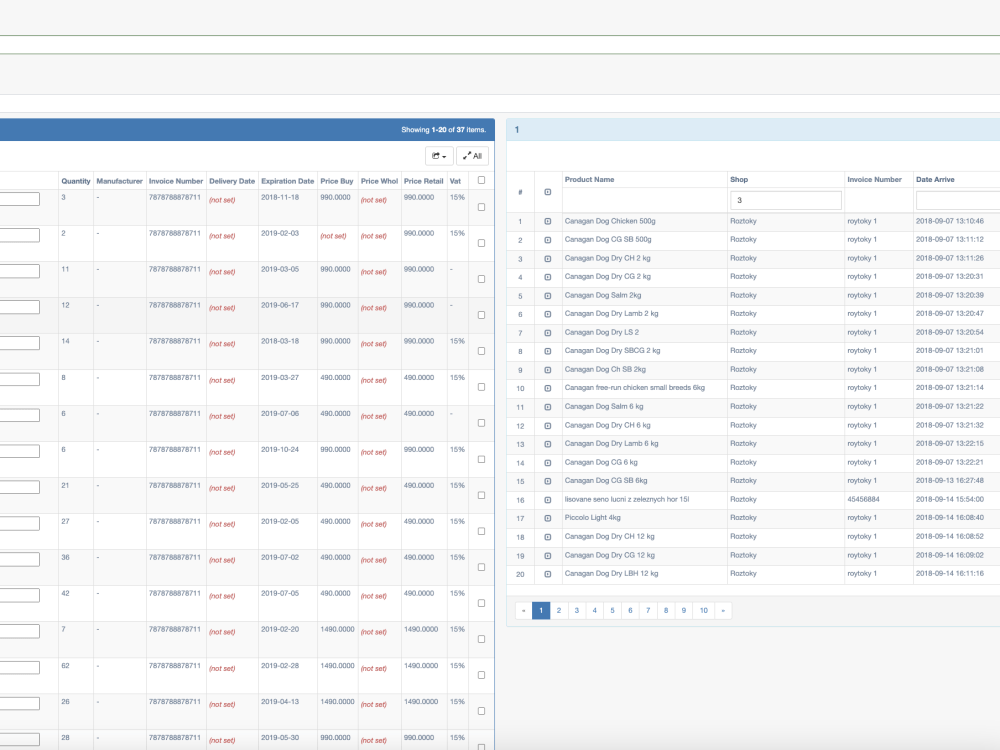Expand row Canagan Dog Dry CG 12 kg
Screen dimensions: 1000x750
pos(548,555)
